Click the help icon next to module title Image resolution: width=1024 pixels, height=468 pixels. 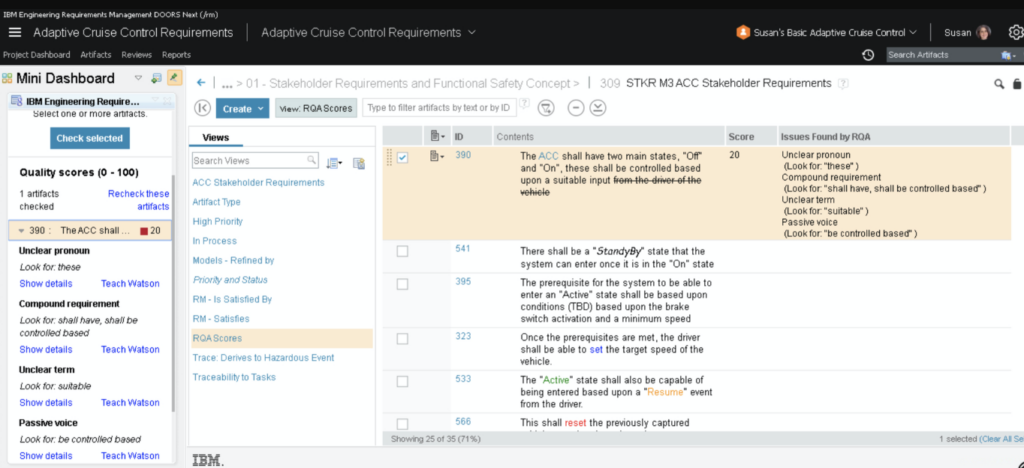pyautogui.click(x=843, y=83)
